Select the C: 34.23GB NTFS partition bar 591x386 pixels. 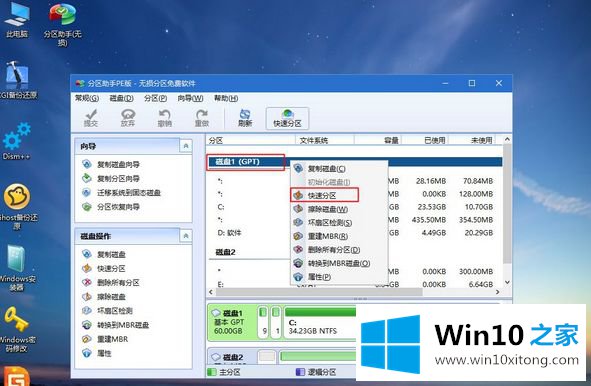click(320, 322)
